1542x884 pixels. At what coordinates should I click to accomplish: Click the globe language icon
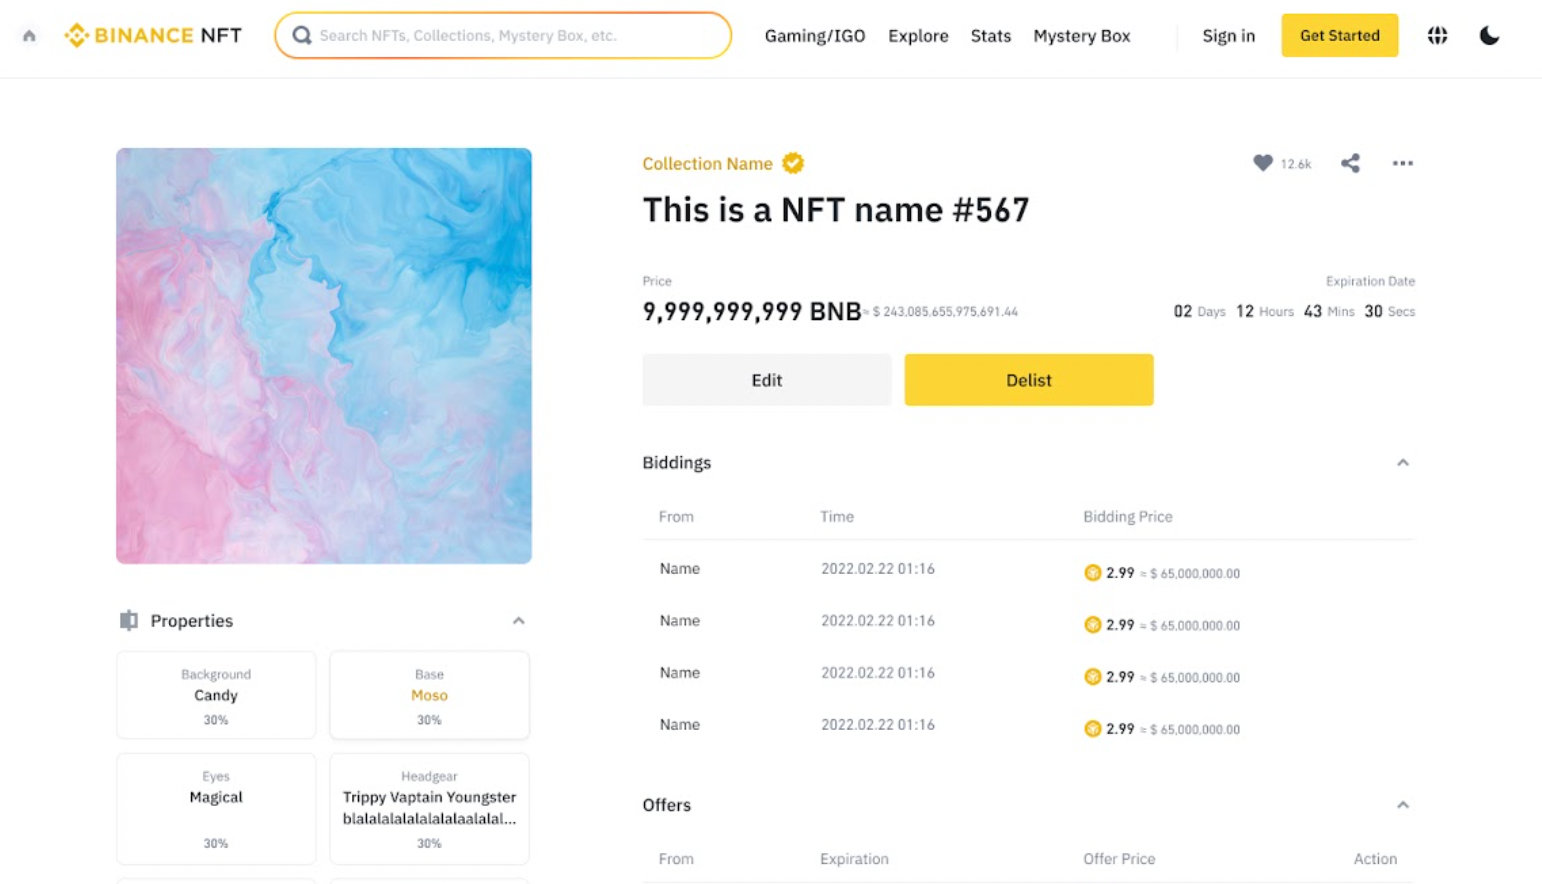1437,36
